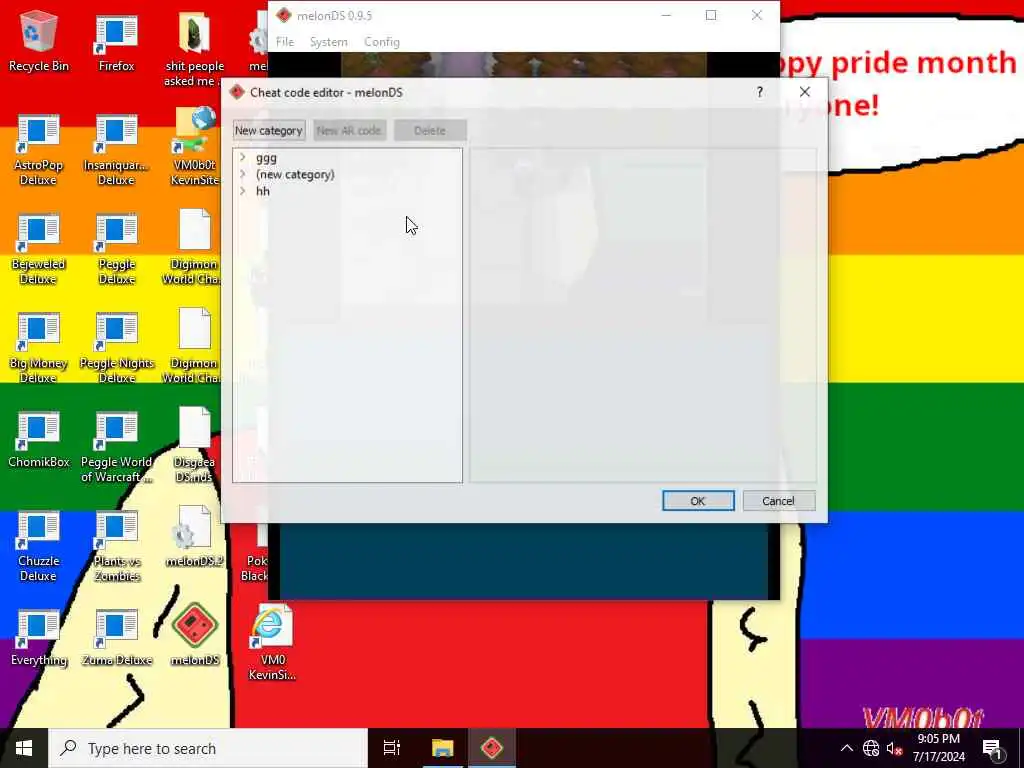Open the Windows Start menu
1024x768 pixels.
pyautogui.click(x=24, y=748)
